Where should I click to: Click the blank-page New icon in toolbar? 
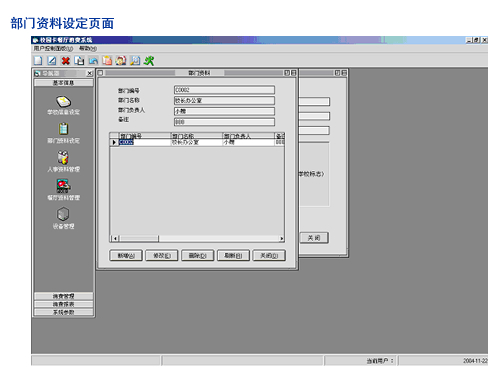coord(38,61)
